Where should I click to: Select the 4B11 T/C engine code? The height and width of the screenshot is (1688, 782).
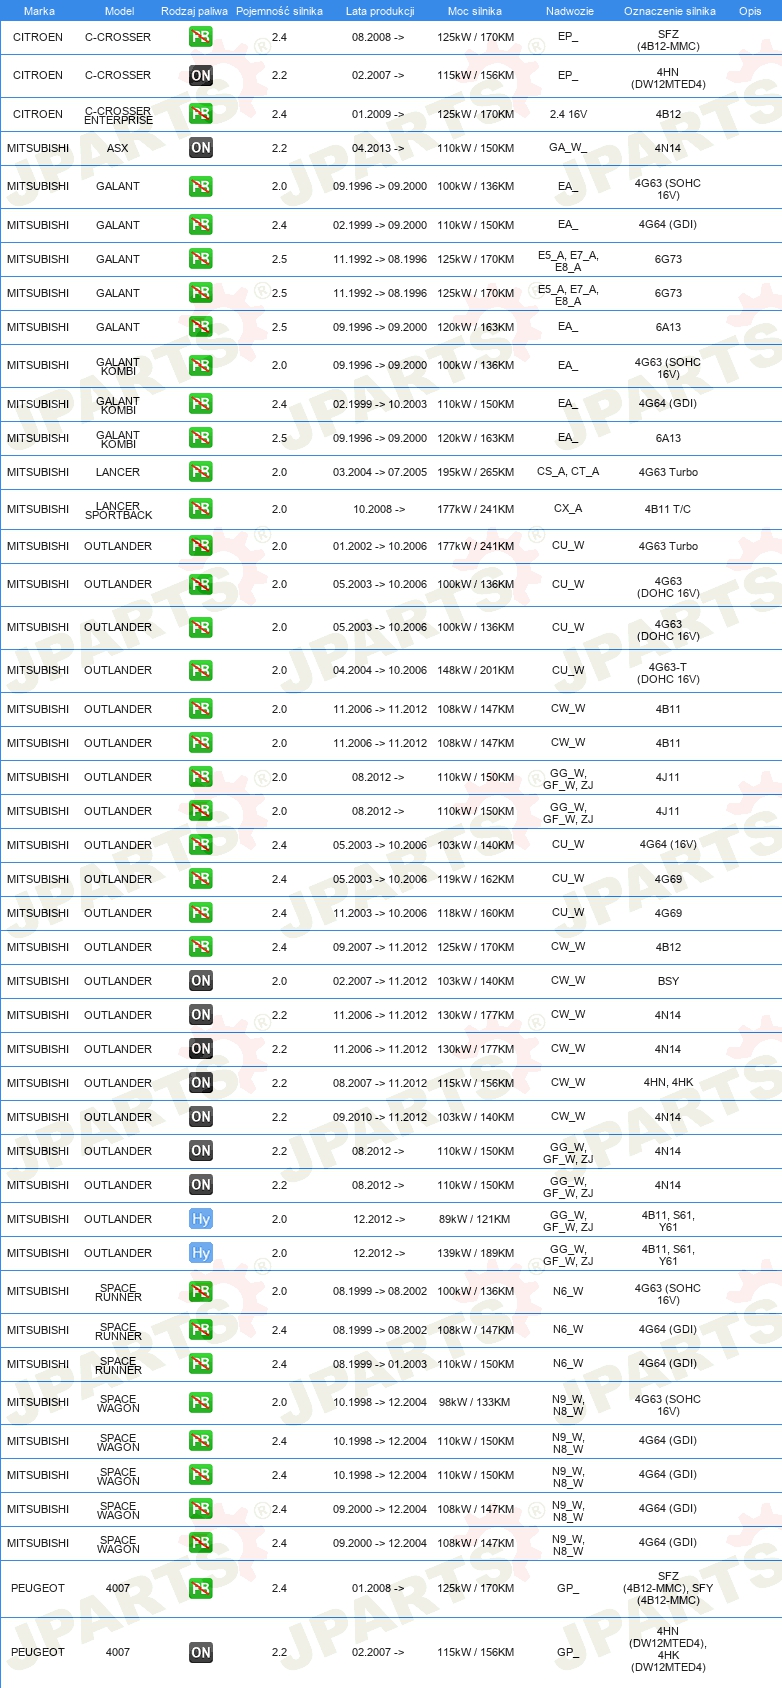point(668,509)
